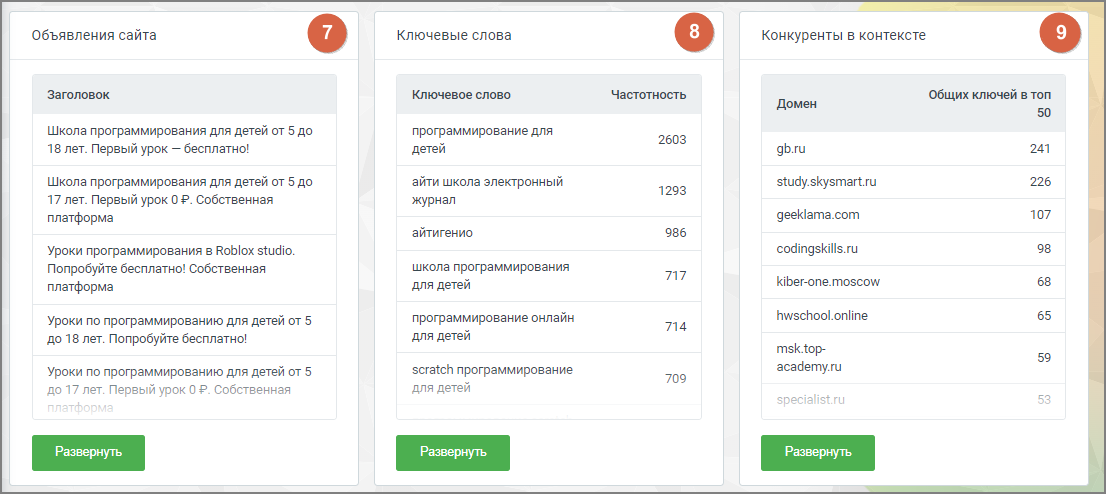Click Развернуть under Ключевые слова panel
Image resolution: width=1106 pixels, height=494 pixels.
[453, 452]
